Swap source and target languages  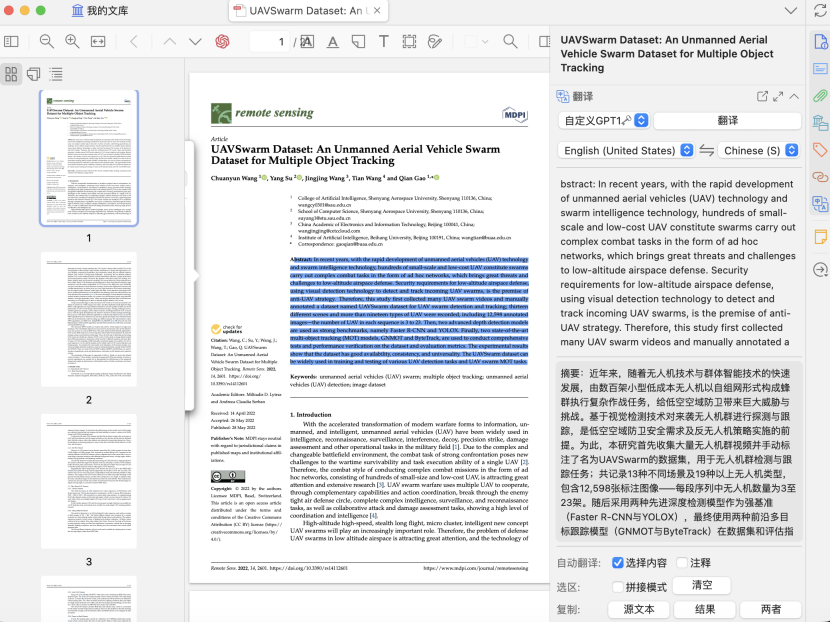[x=707, y=150]
